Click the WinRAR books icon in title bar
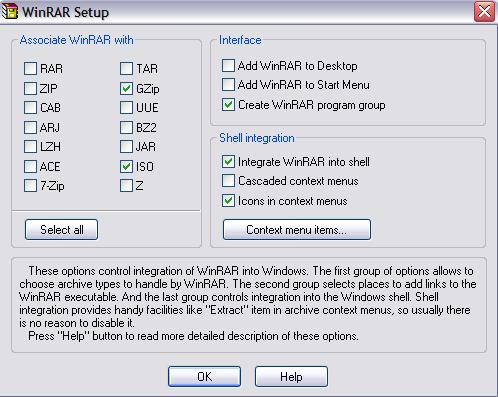The width and height of the screenshot is (498, 397). click(9, 11)
